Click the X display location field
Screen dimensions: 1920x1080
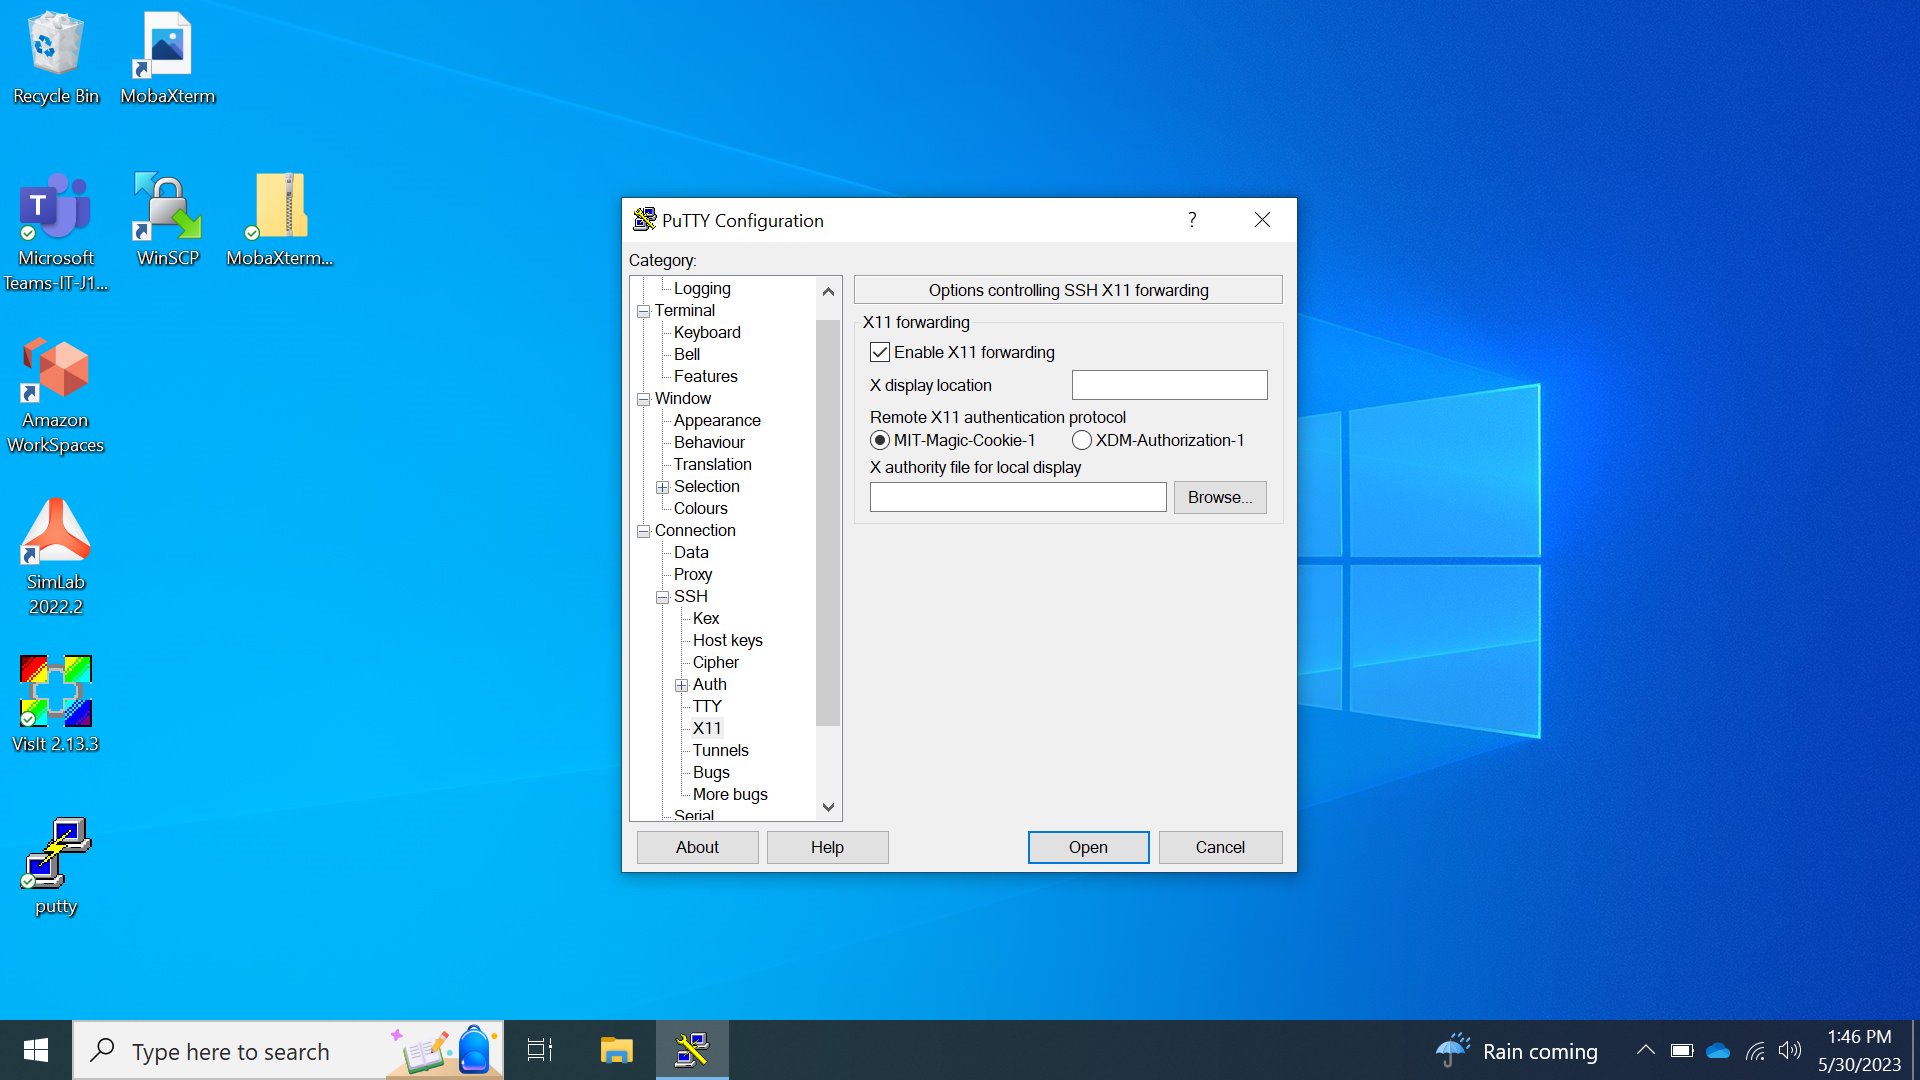pyautogui.click(x=1169, y=385)
